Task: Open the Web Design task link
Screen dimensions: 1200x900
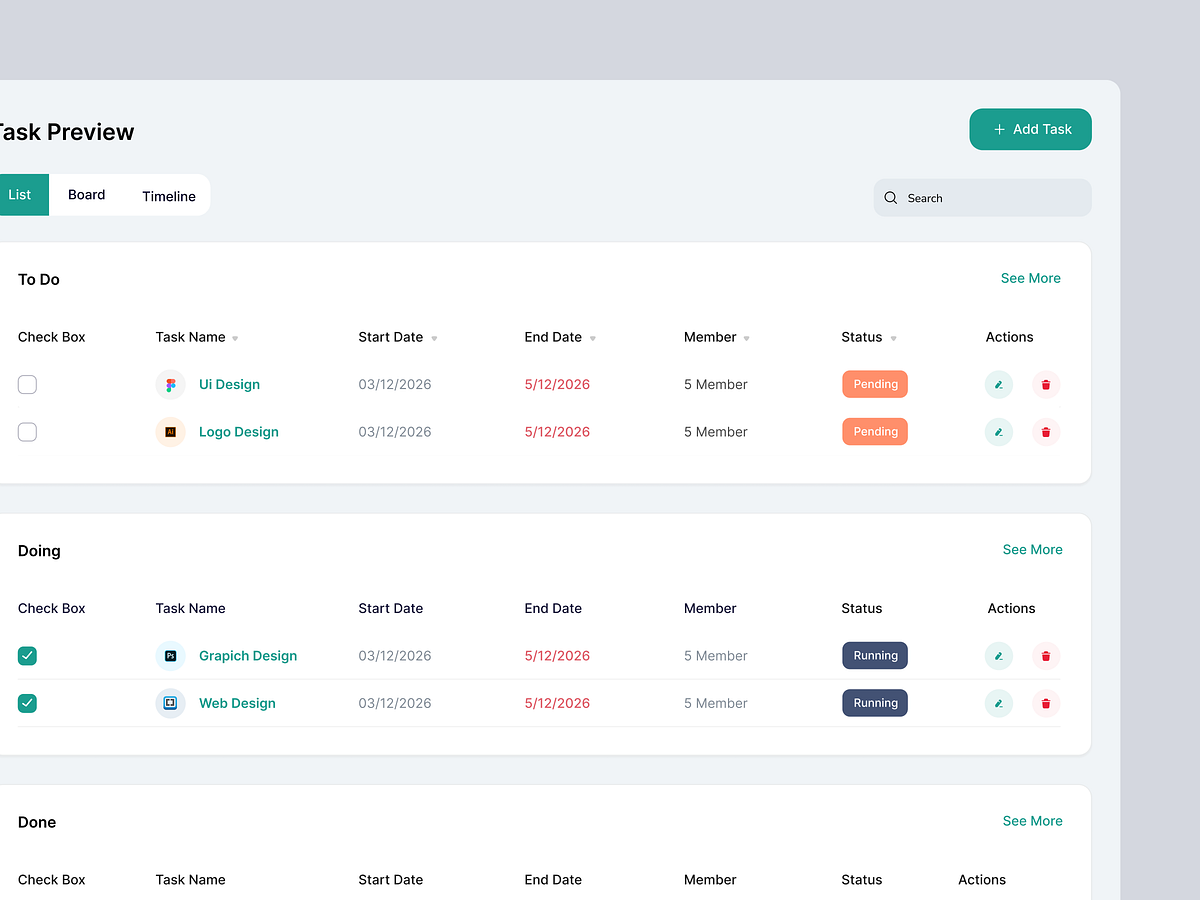Action: tap(237, 703)
